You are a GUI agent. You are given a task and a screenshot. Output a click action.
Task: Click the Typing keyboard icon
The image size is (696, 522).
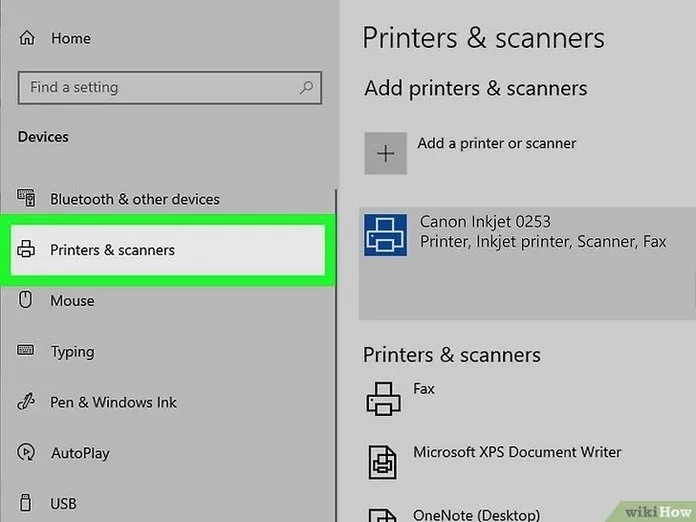point(27,351)
